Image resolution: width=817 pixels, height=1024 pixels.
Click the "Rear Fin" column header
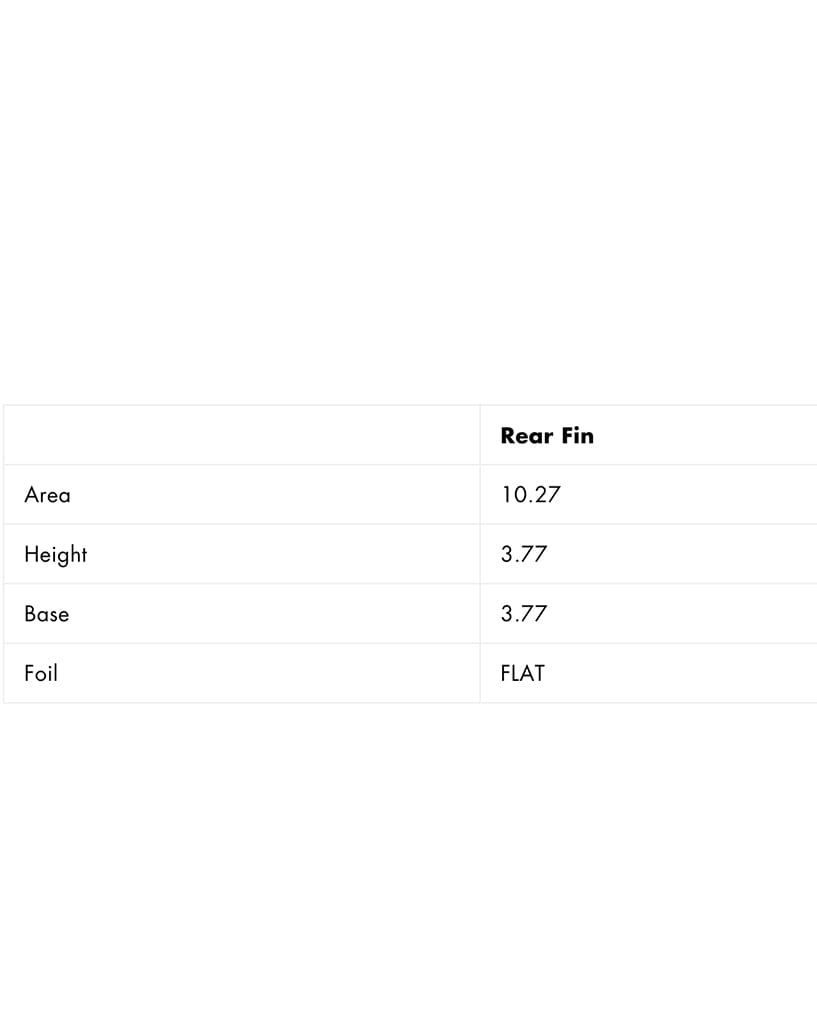[547, 436]
